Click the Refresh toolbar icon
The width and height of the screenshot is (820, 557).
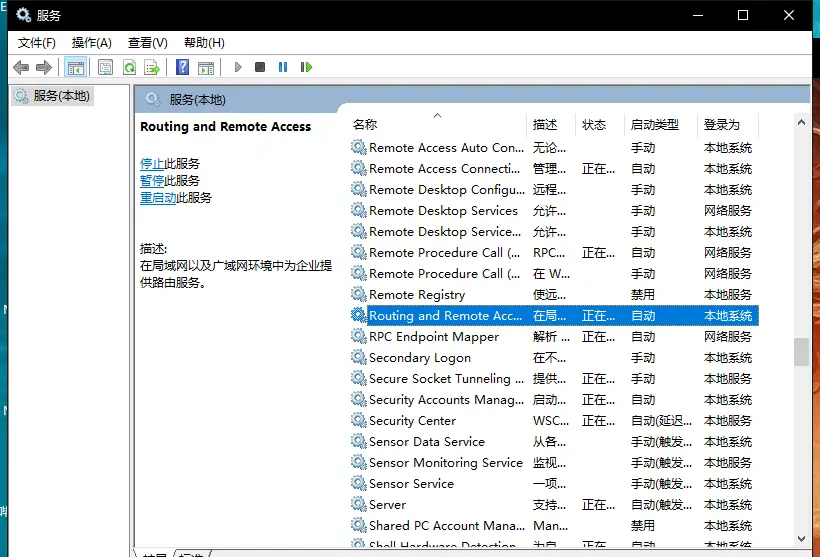[129, 67]
